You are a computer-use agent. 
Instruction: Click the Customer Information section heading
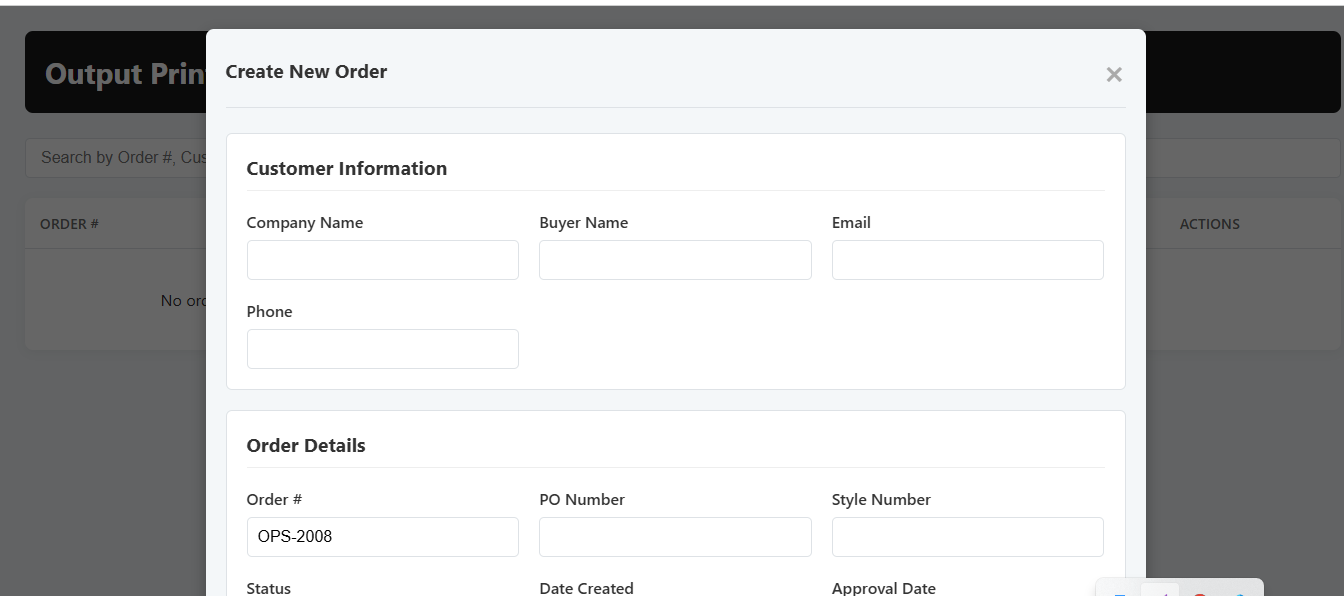coord(347,169)
